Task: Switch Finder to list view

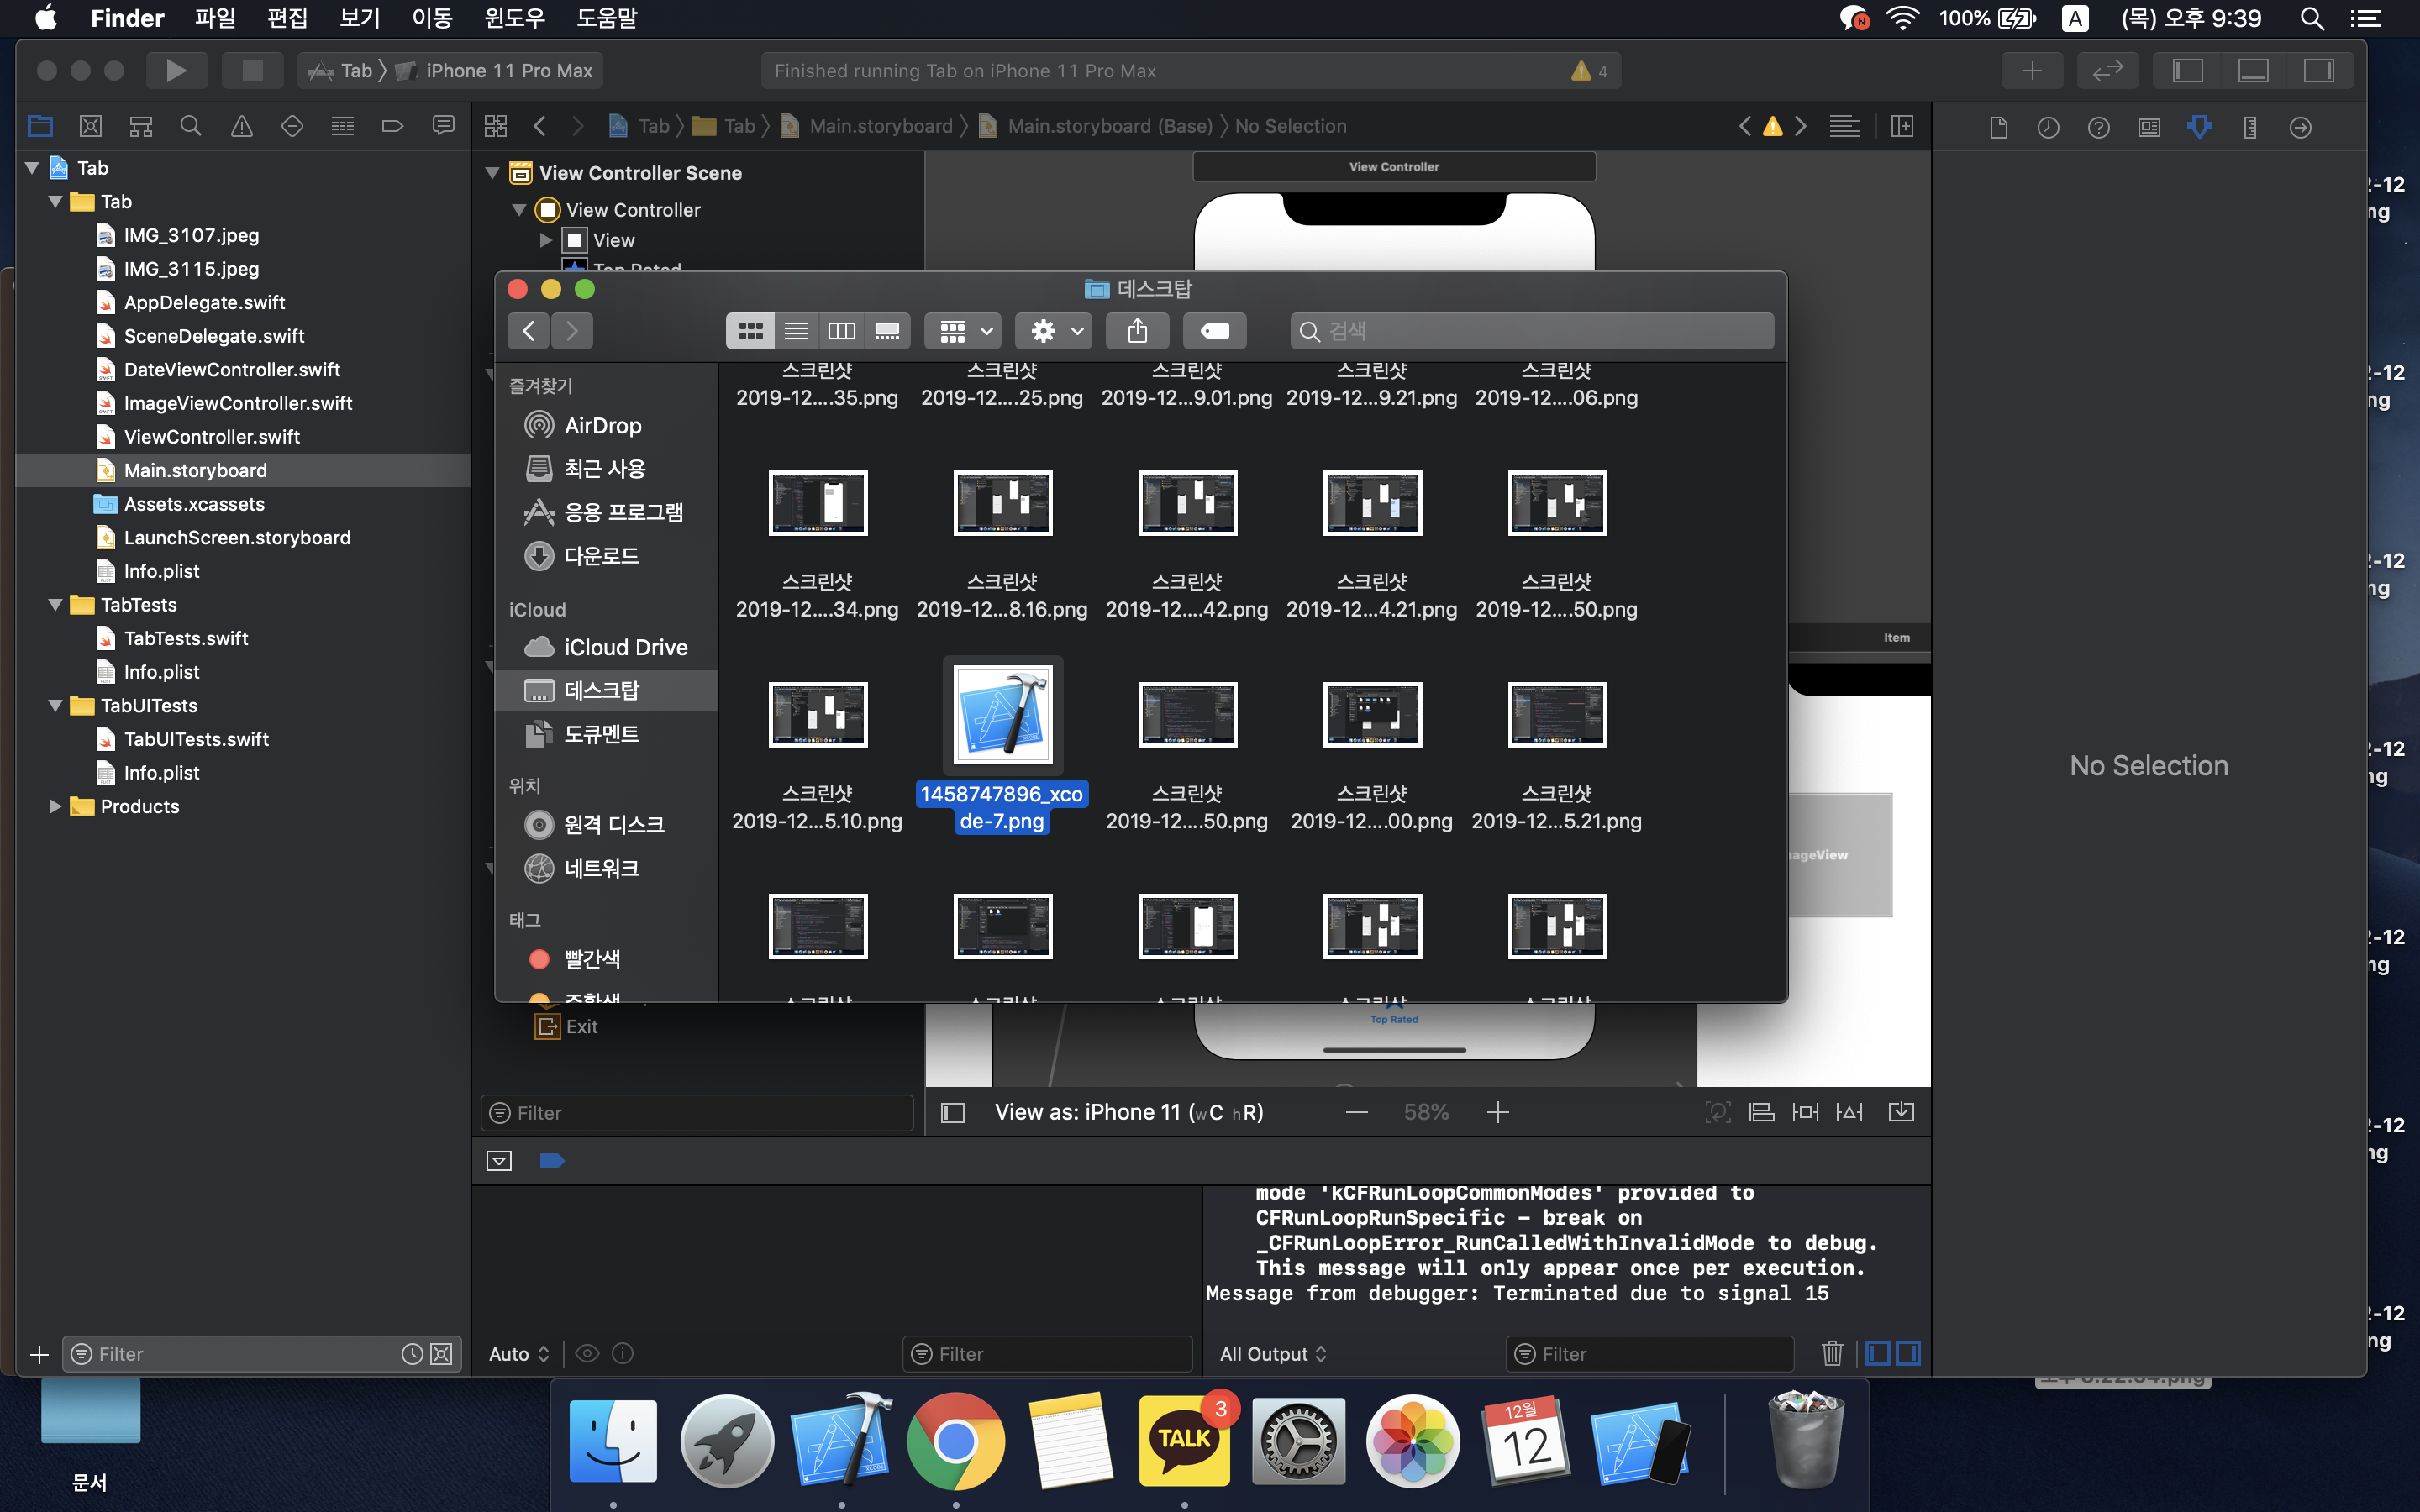Action: click(x=796, y=331)
